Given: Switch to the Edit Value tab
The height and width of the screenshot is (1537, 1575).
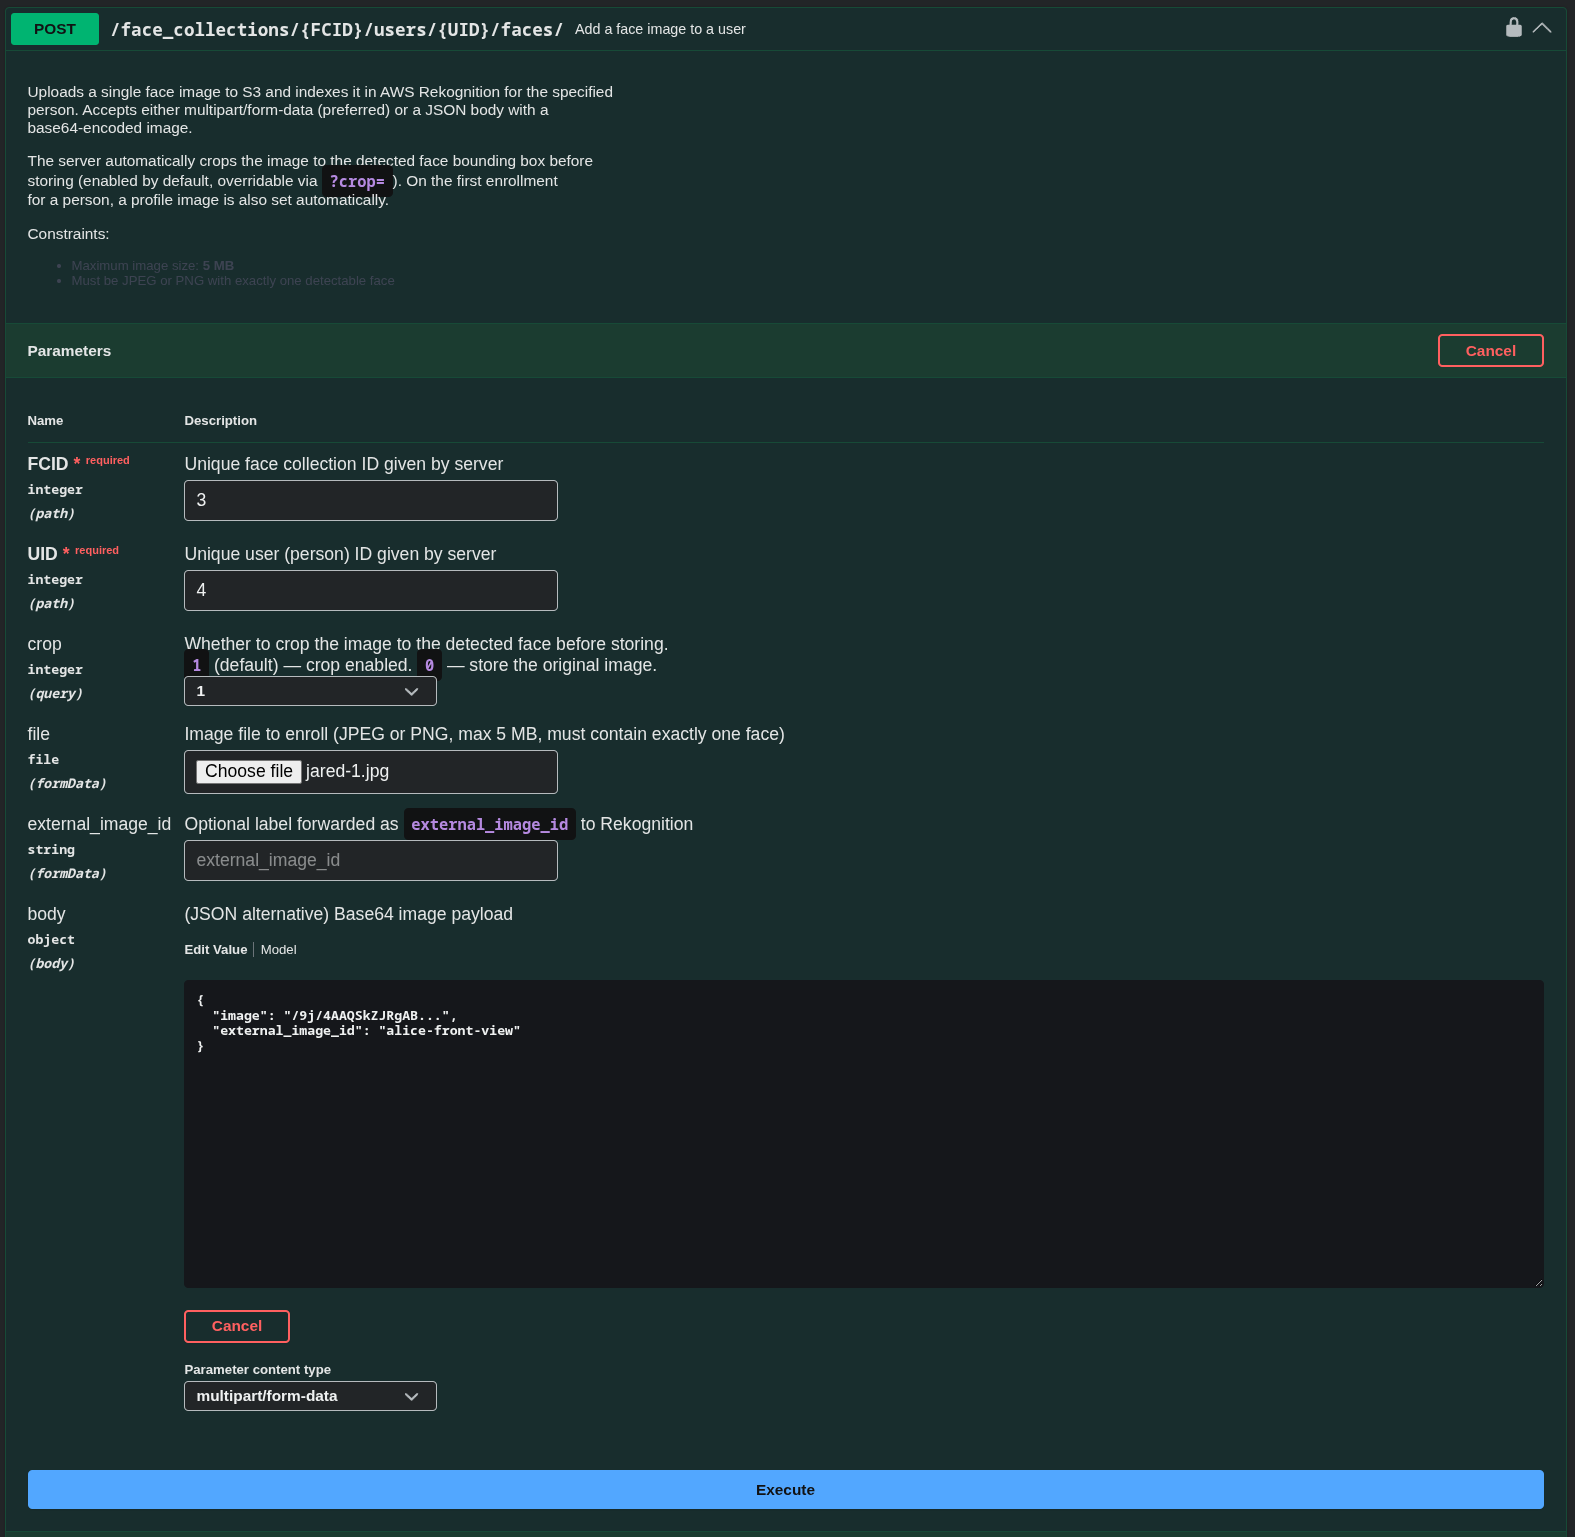Looking at the screenshot, I should [215, 950].
